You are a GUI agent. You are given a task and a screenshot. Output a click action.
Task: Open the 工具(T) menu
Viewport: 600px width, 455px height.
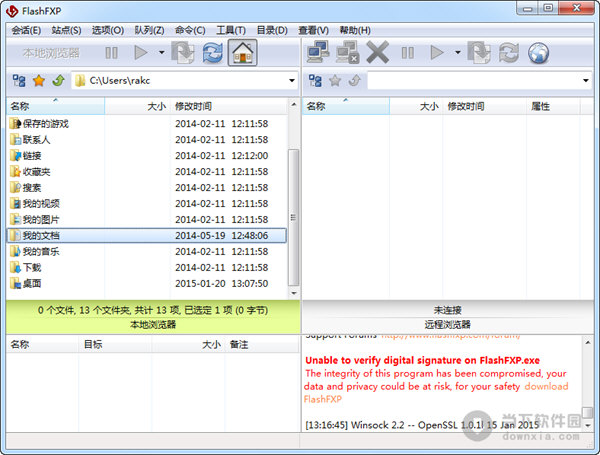click(231, 30)
